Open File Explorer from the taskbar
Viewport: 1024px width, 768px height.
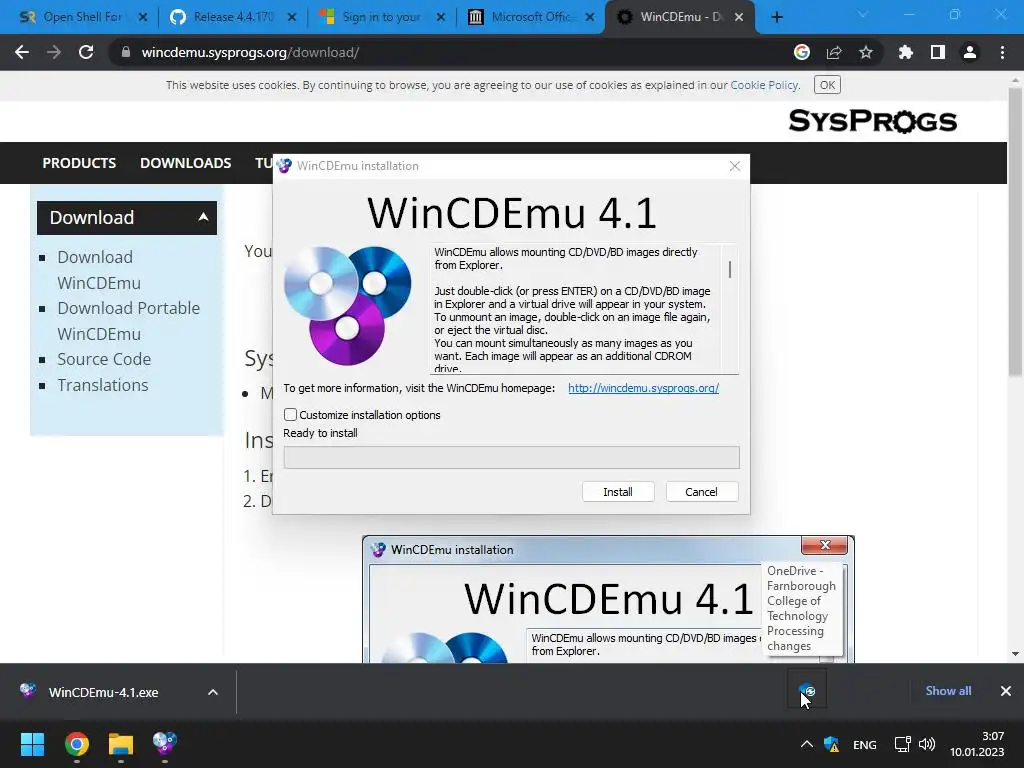coord(121,744)
